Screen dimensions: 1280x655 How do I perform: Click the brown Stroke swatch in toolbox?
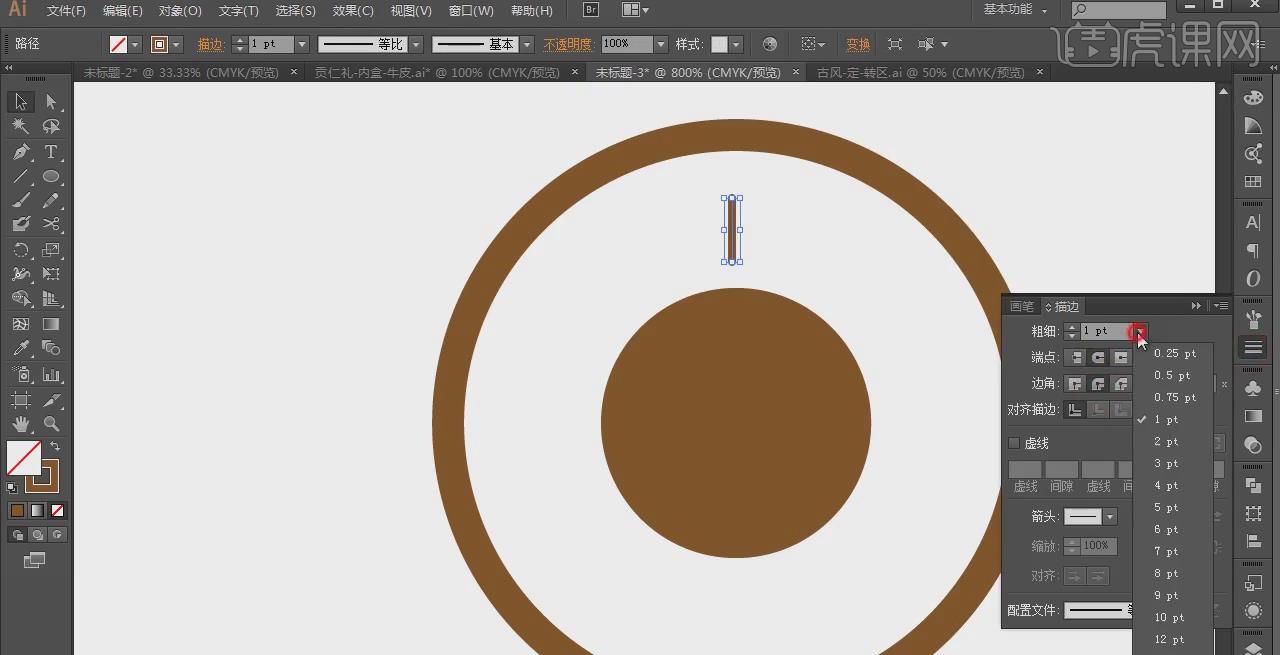pos(43,476)
